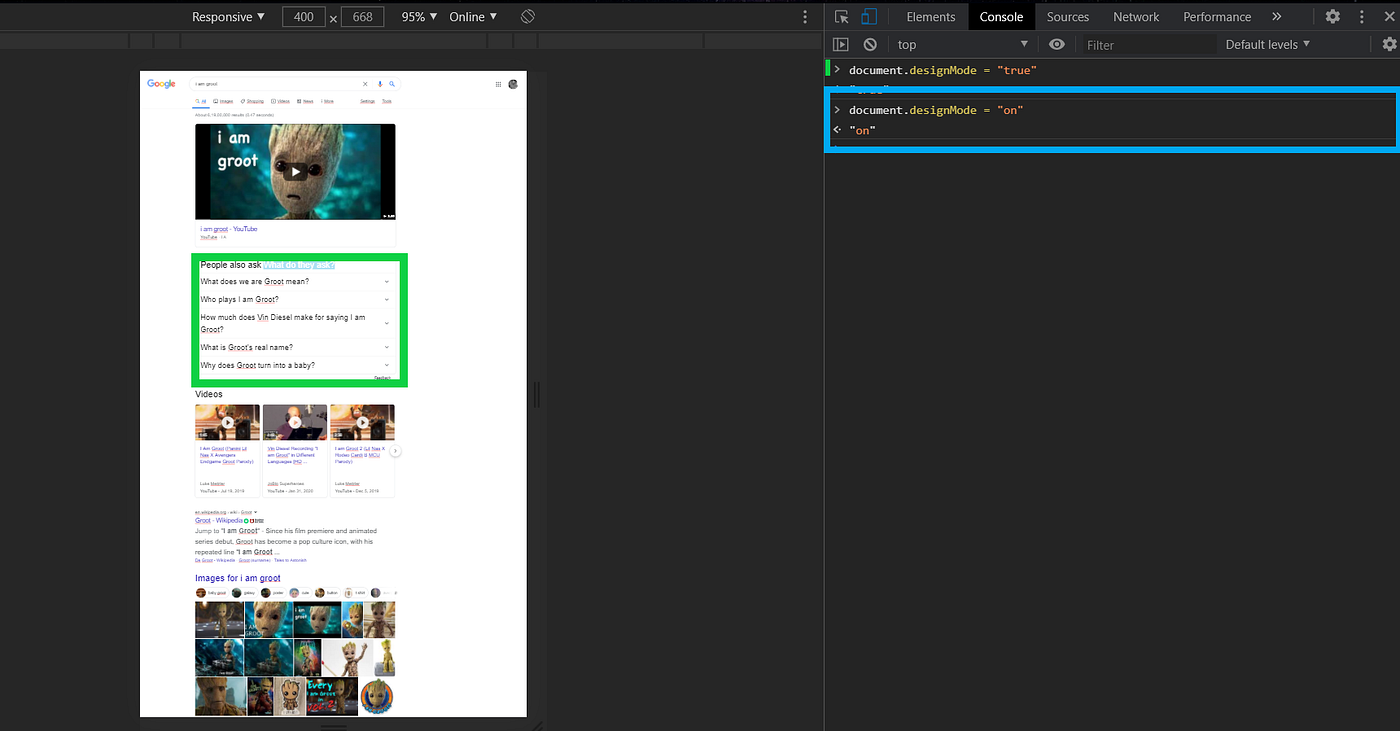Play the 'I am Groot 2' video thumbnail
Image resolution: width=1400 pixels, height=731 pixels.
tap(362, 422)
